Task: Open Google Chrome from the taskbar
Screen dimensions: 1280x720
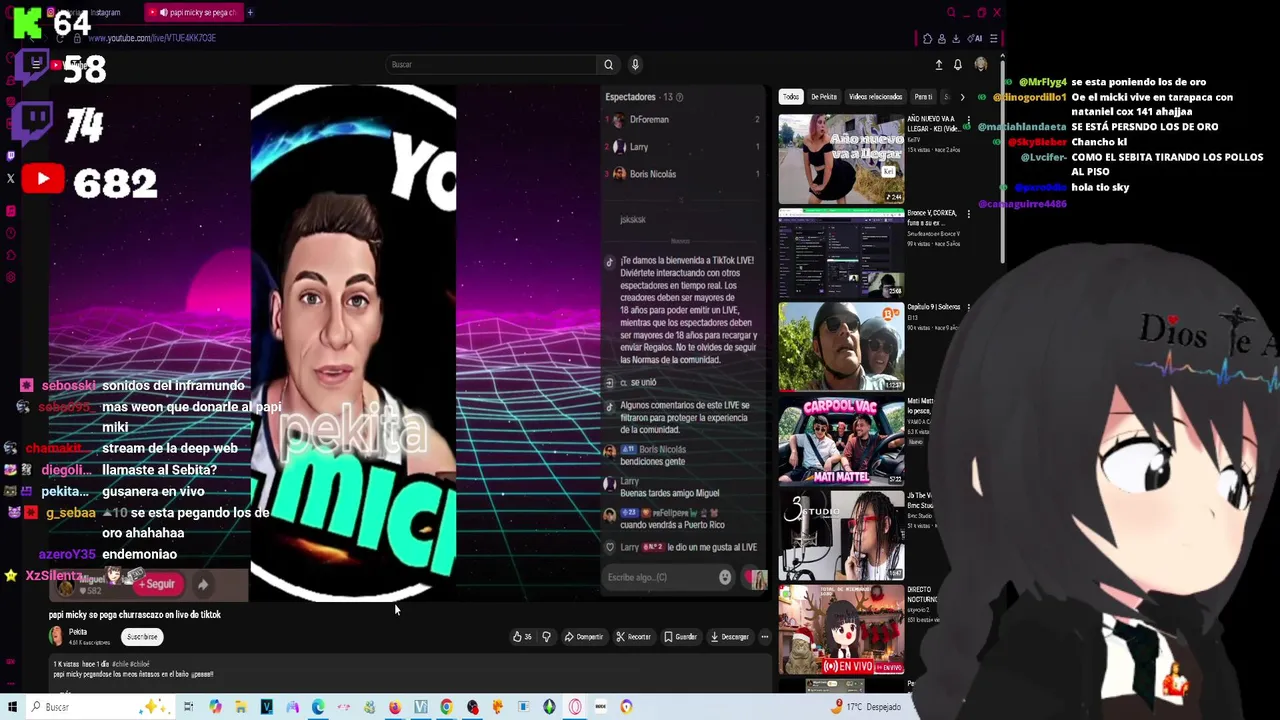Action: pyautogui.click(x=446, y=707)
